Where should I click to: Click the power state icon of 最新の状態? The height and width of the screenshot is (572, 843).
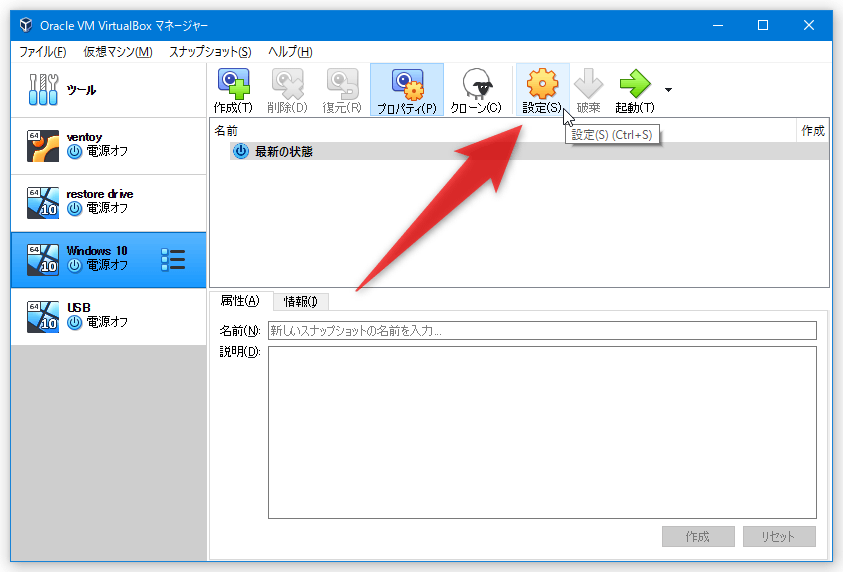(241, 151)
